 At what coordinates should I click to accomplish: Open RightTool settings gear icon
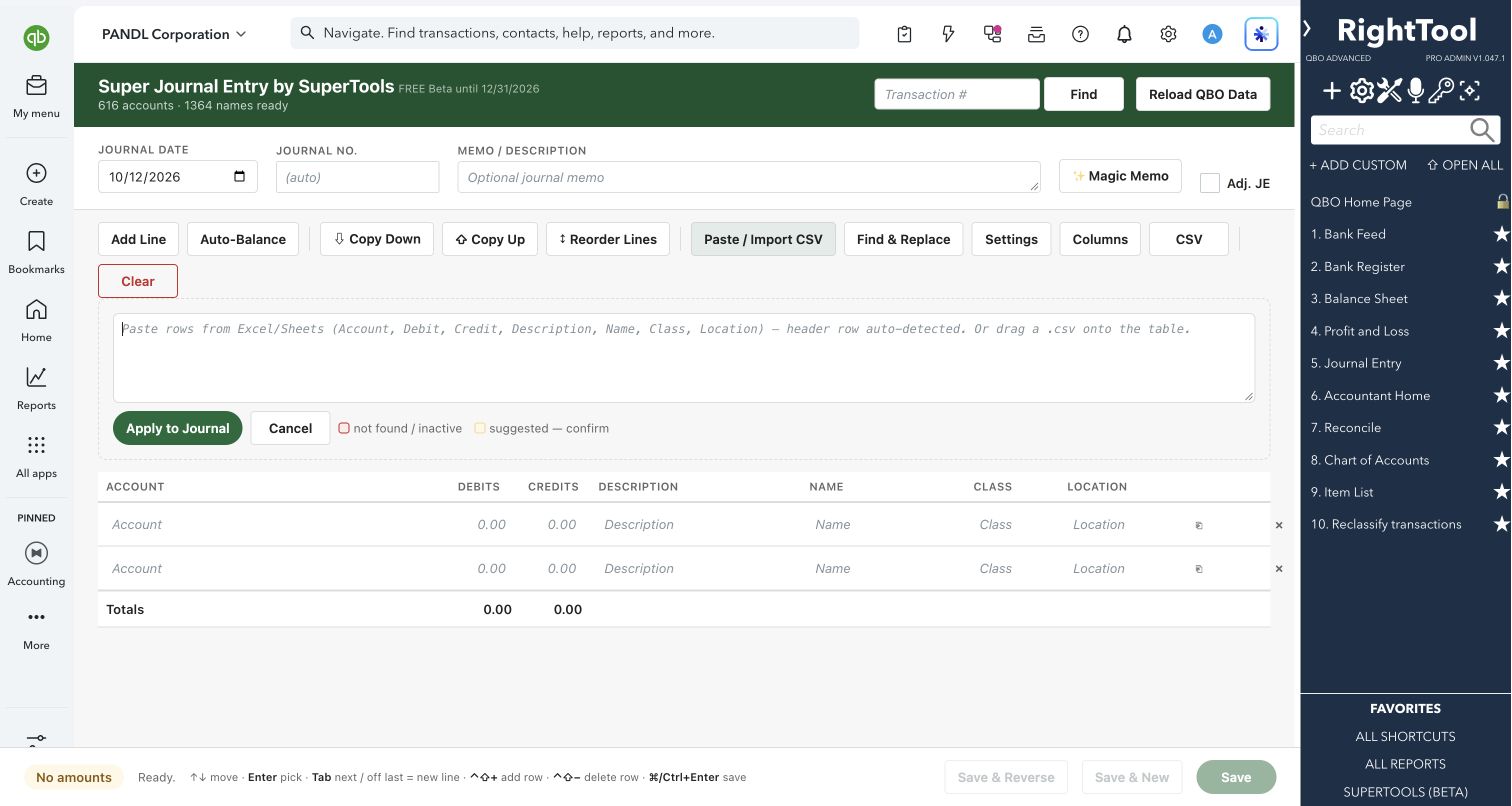[x=1361, y=92]
